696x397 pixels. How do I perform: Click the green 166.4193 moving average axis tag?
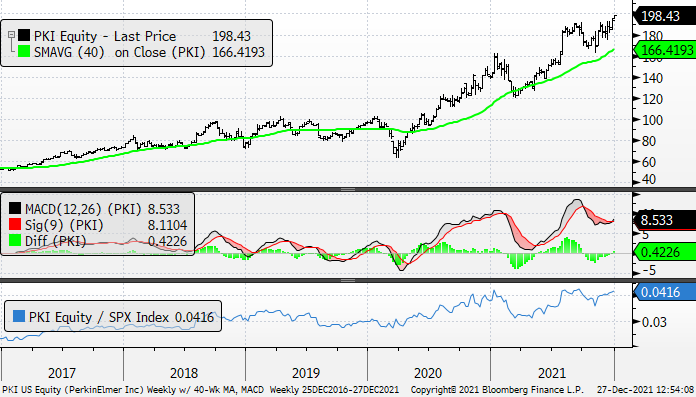664,50
